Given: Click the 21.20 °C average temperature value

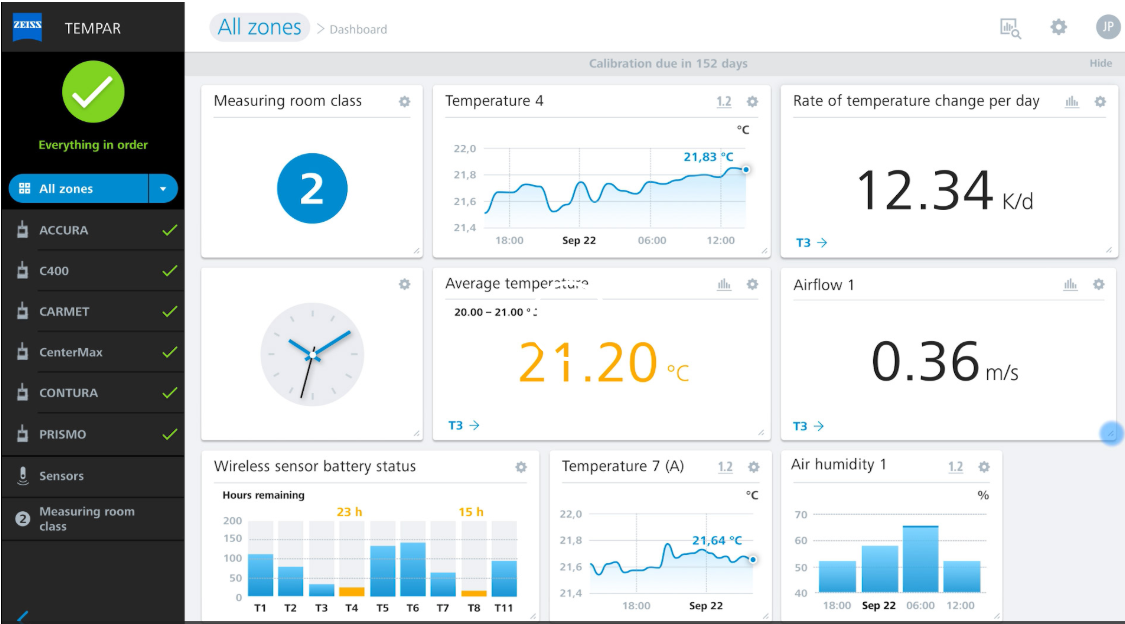Looking at the screenshot, I should coord(603,362).
